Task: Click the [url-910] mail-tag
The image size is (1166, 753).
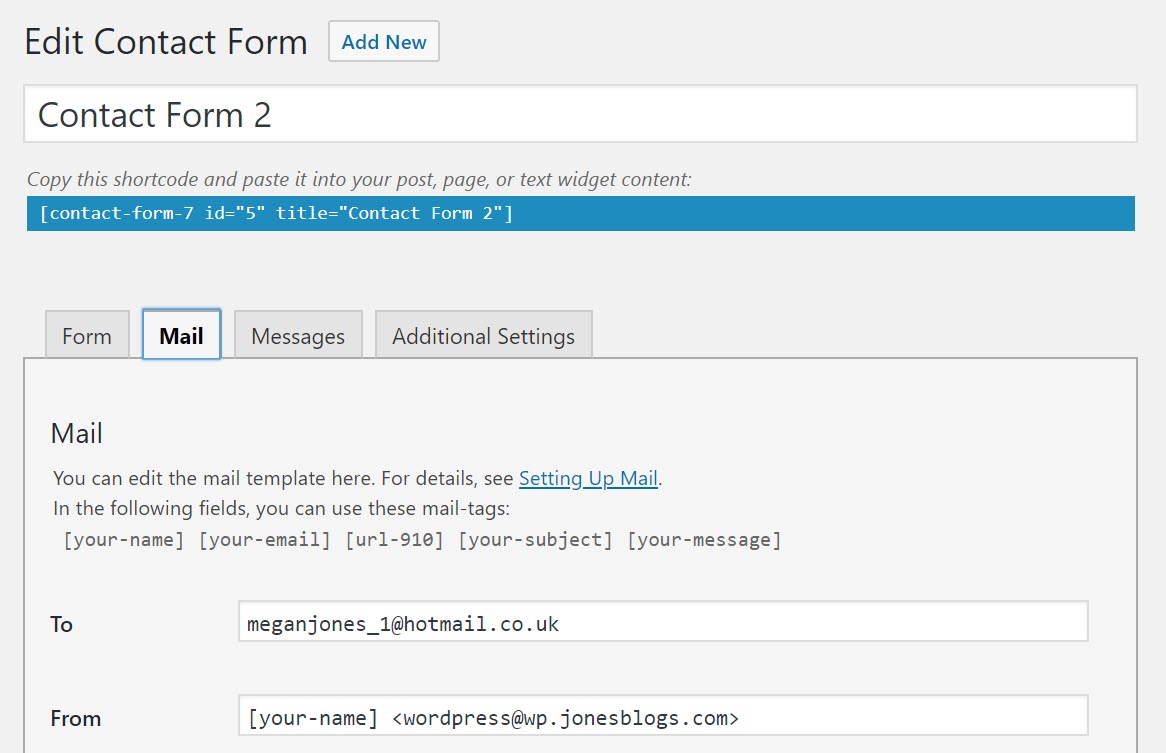Action: [x=395, y=540]
